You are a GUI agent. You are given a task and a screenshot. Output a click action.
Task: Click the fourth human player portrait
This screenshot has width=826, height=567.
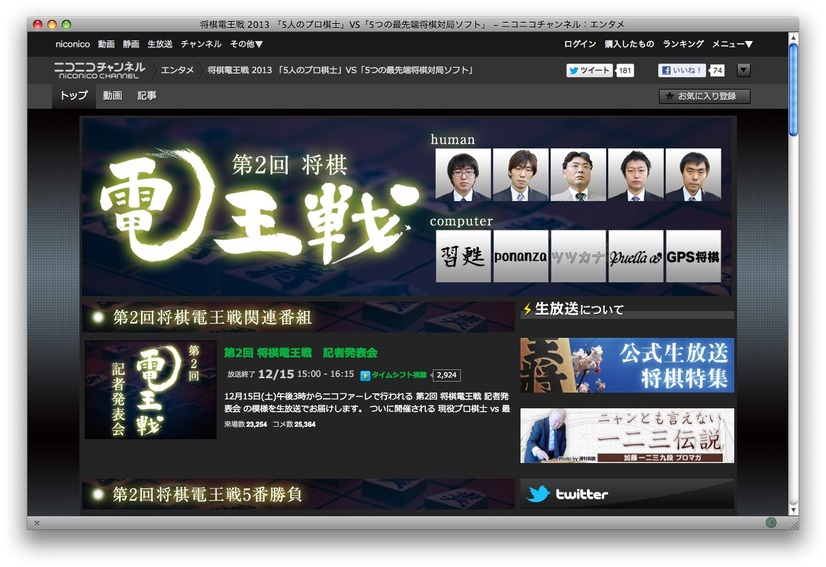635,174
